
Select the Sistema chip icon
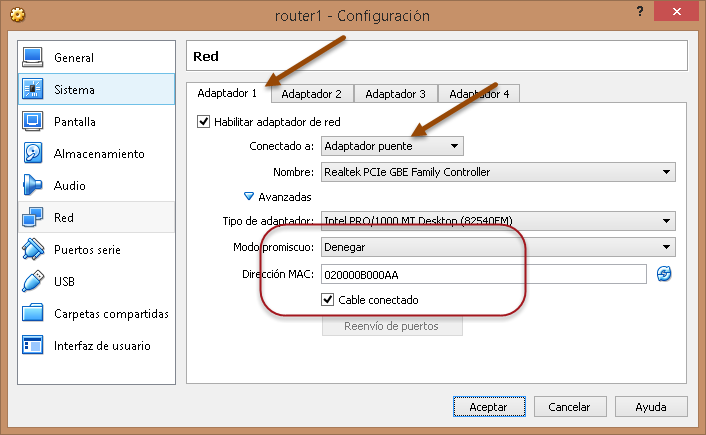pos(33,89)
